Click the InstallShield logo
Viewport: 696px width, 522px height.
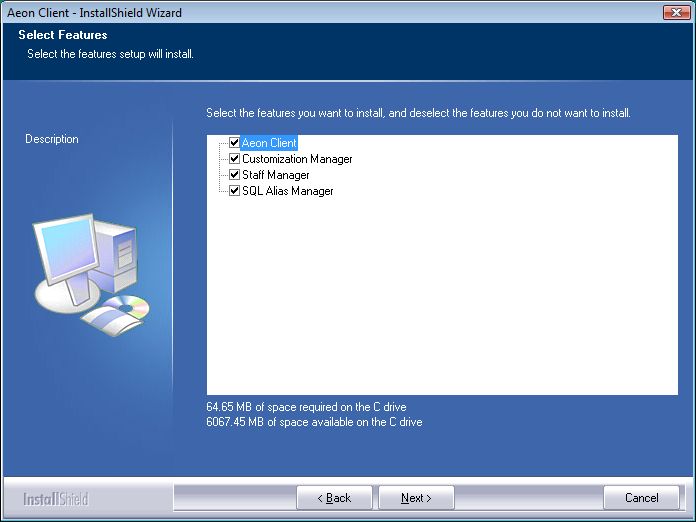click(x=56, y=498)
